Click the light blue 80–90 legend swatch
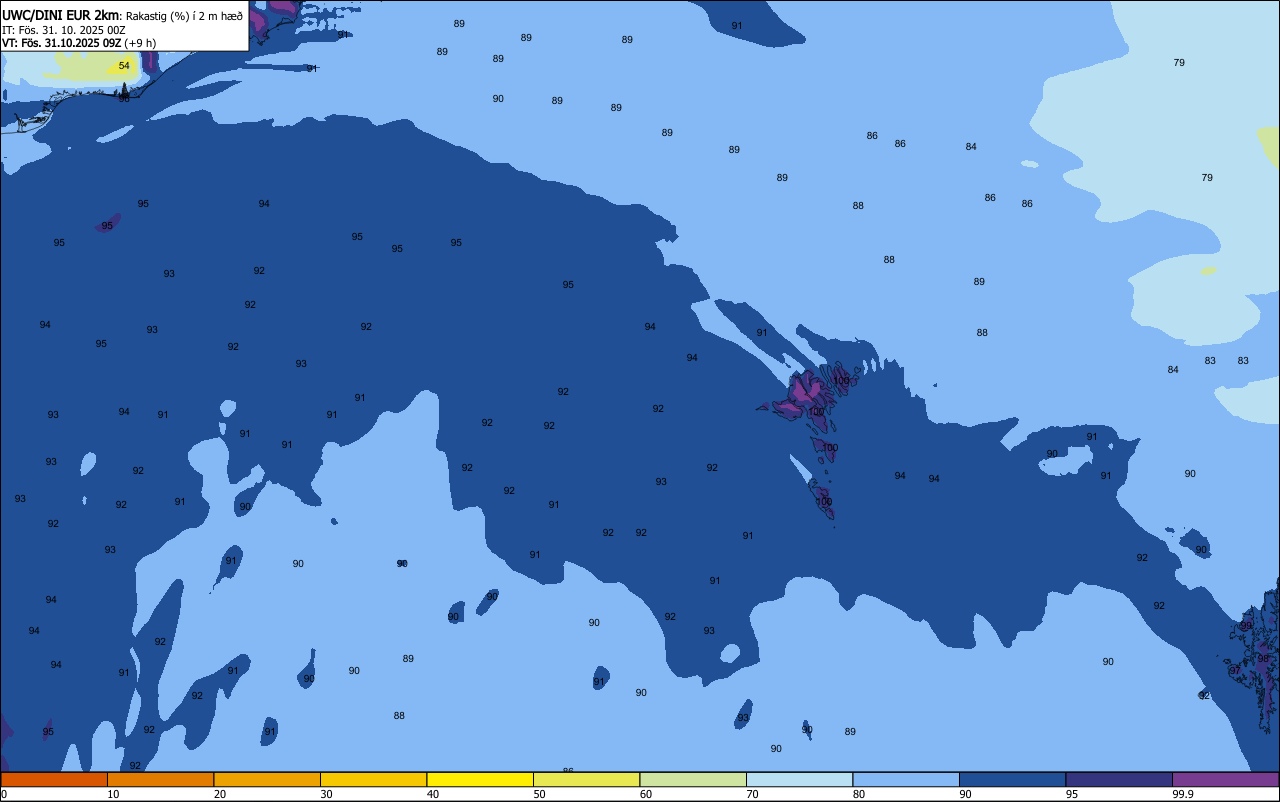1280x802 pixels. 906,779
